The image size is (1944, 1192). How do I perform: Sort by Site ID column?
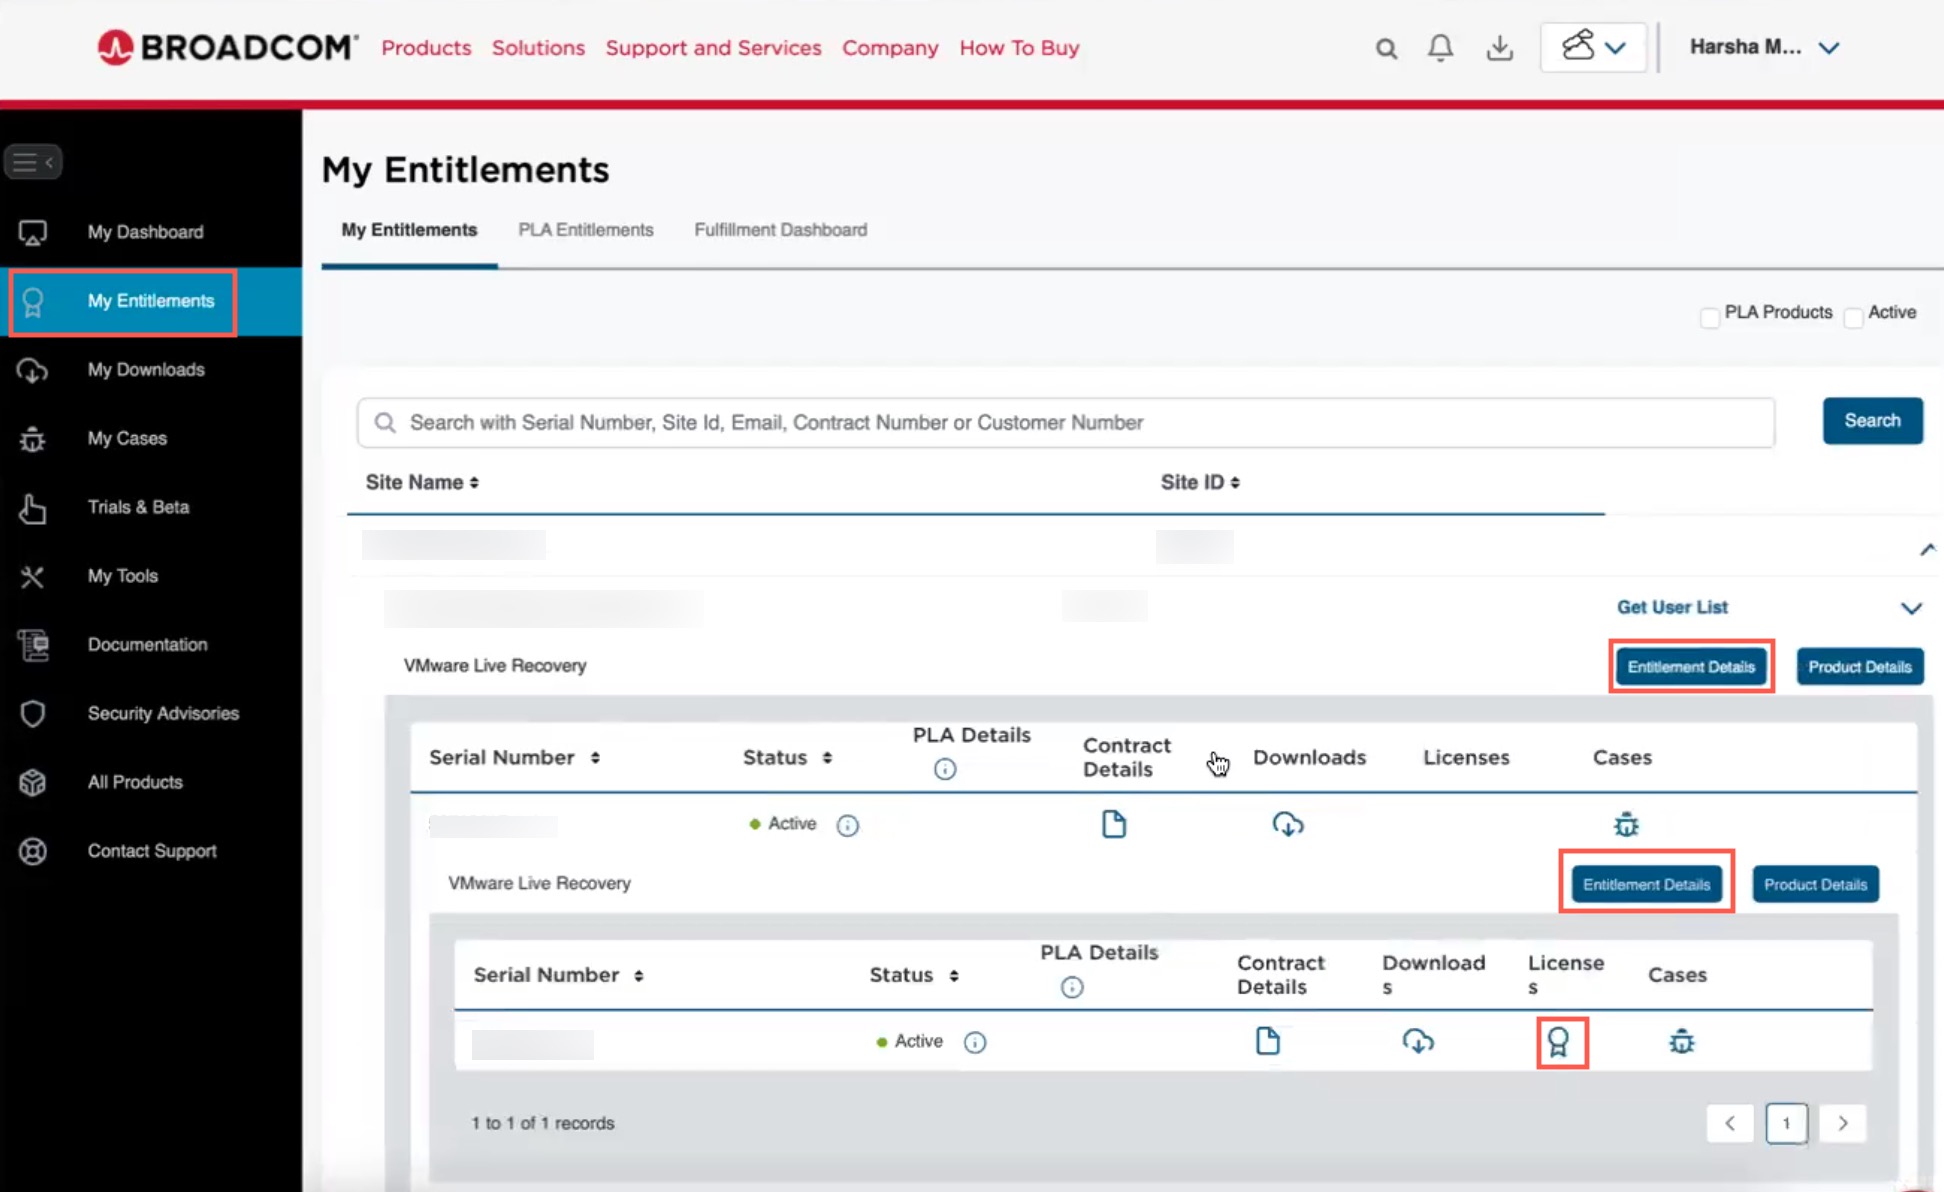coord(1200,482)
